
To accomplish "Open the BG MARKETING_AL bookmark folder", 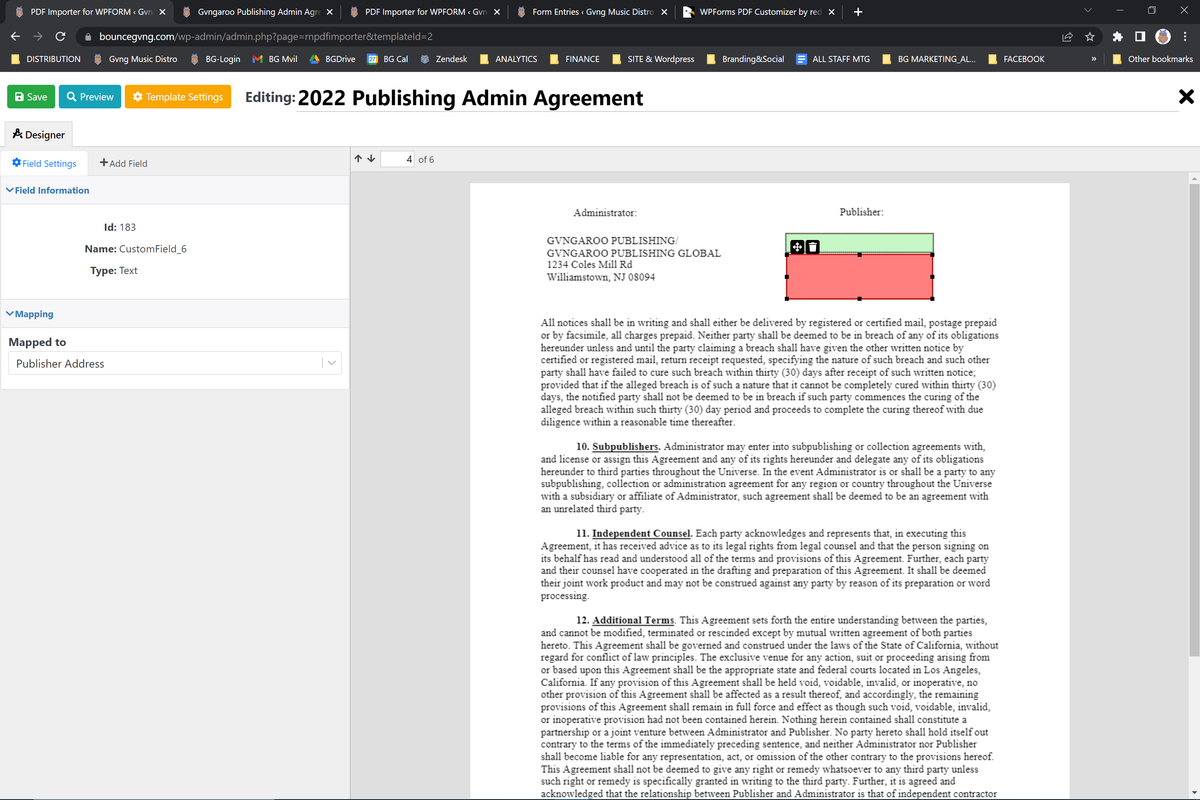I will 929,59.
